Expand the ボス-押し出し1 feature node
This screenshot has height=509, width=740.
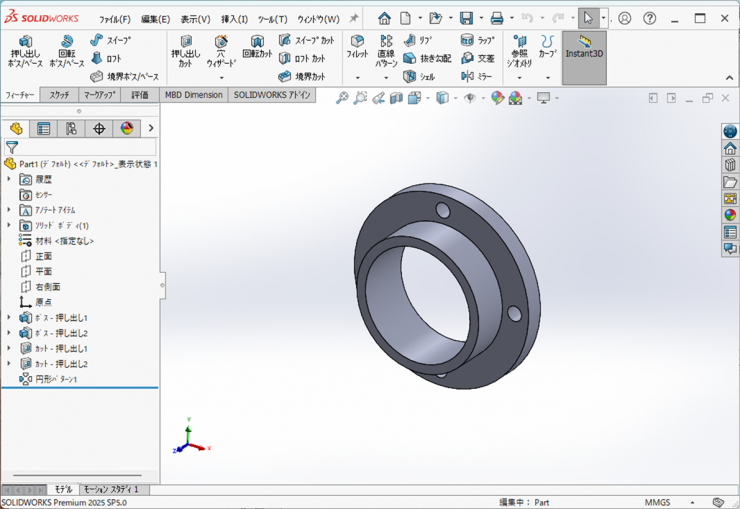click(x=9, y=318)
